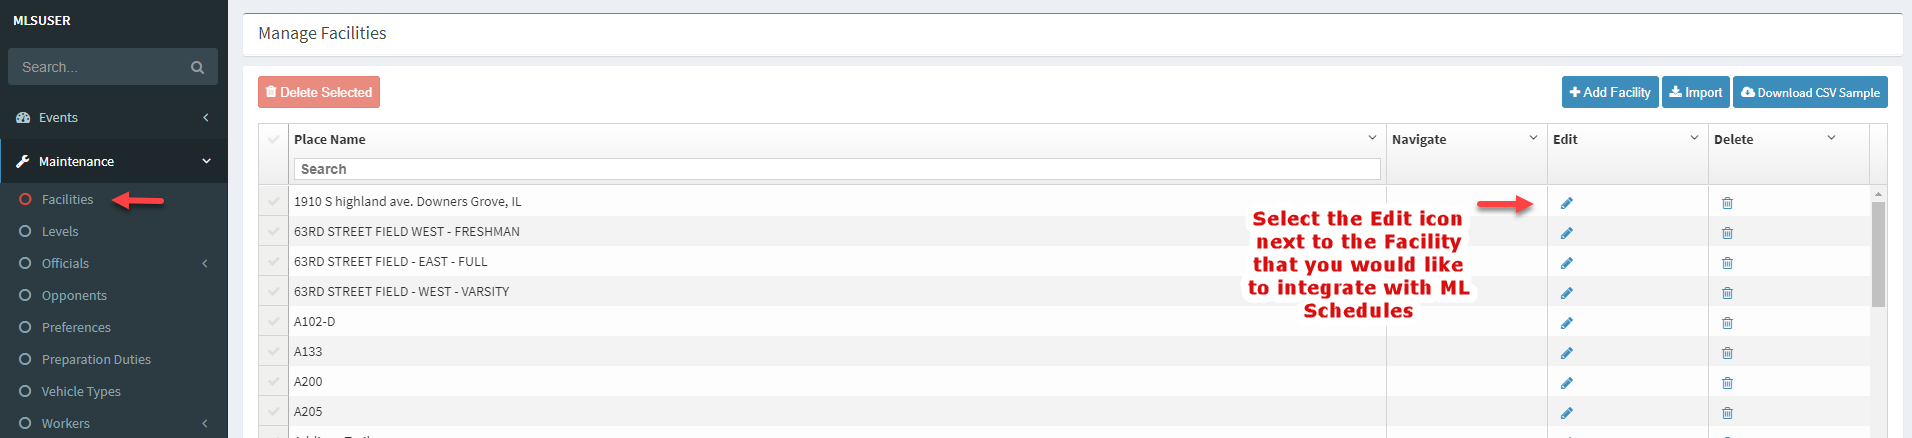Click the Add Facility button
1912x438 pixels.
point(1610,92)
